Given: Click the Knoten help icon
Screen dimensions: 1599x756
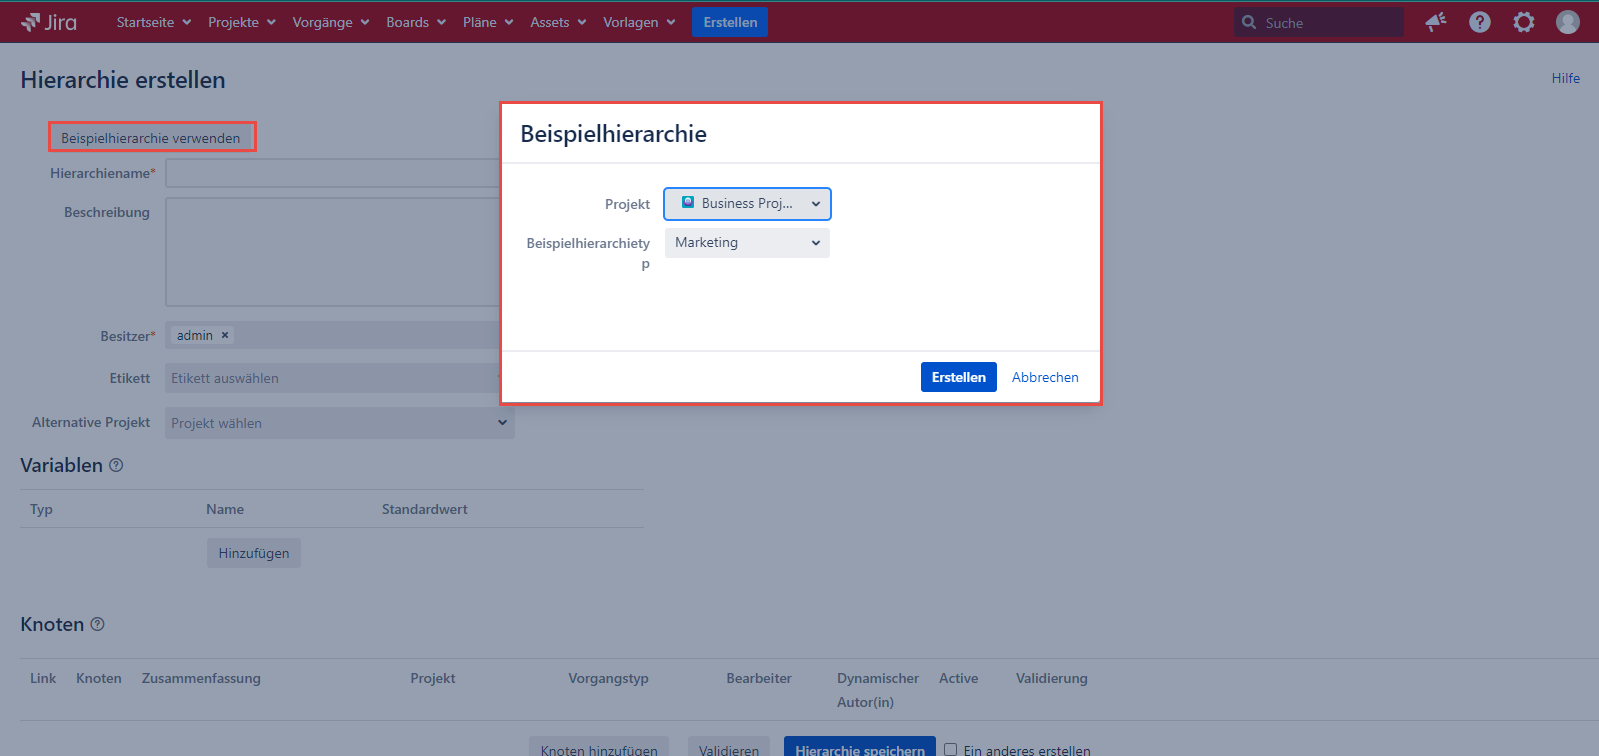Looking at the screenshot, I should point(97,624).
